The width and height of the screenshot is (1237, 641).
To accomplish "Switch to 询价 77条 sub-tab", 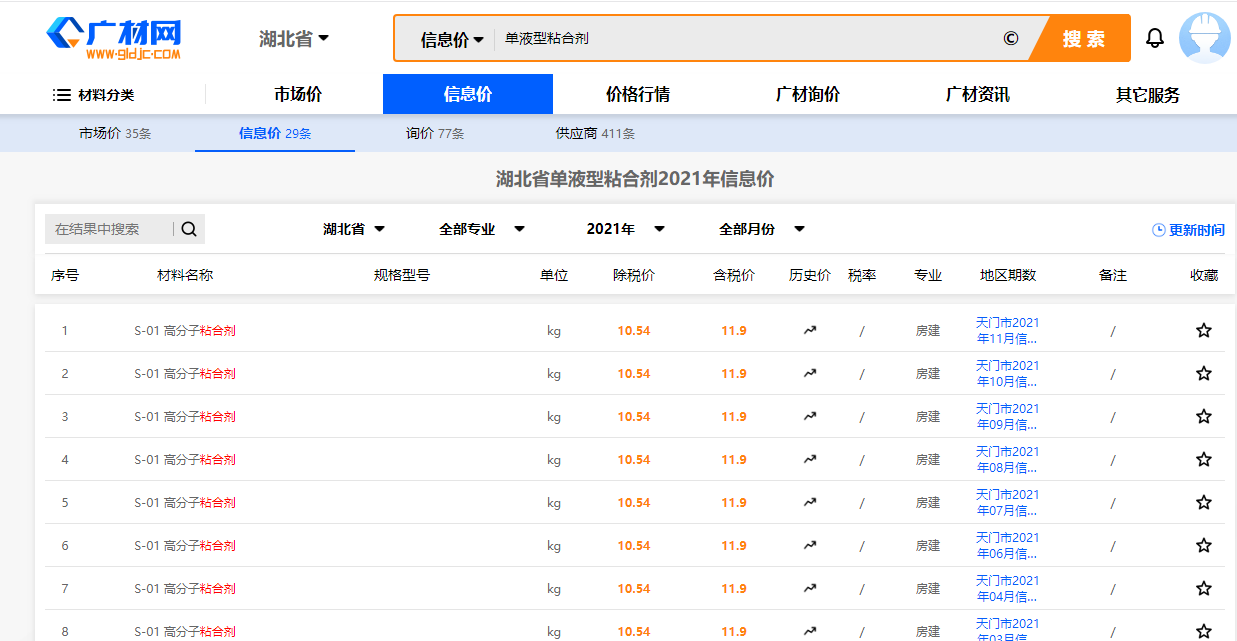I will pos(435,133).
